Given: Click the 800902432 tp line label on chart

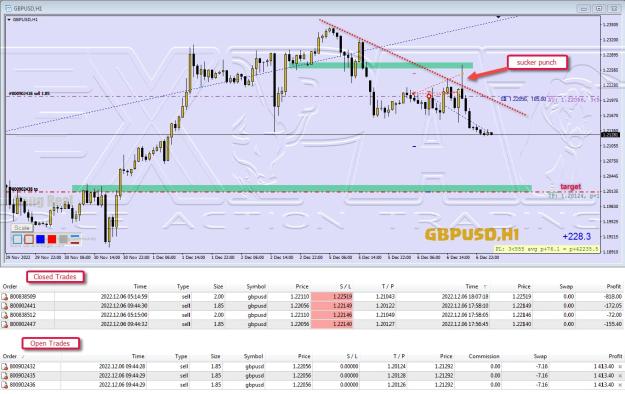Looking at the screenshot, I should click(x=24, y=189).
